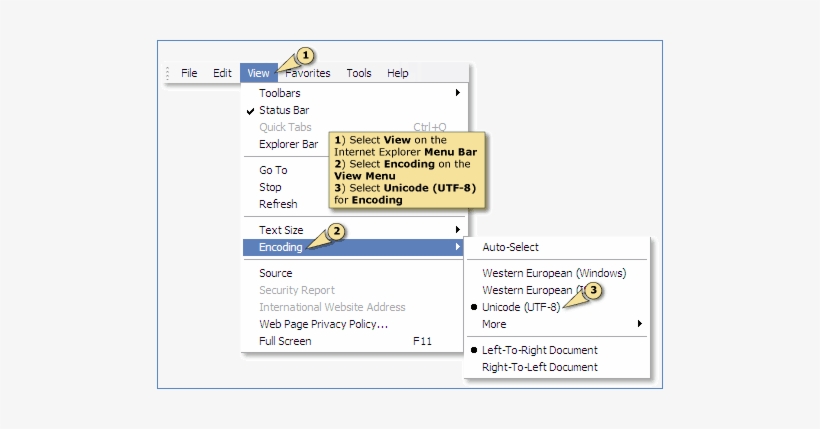Select Unicode (UTF-8) encoding

(557, 307)
